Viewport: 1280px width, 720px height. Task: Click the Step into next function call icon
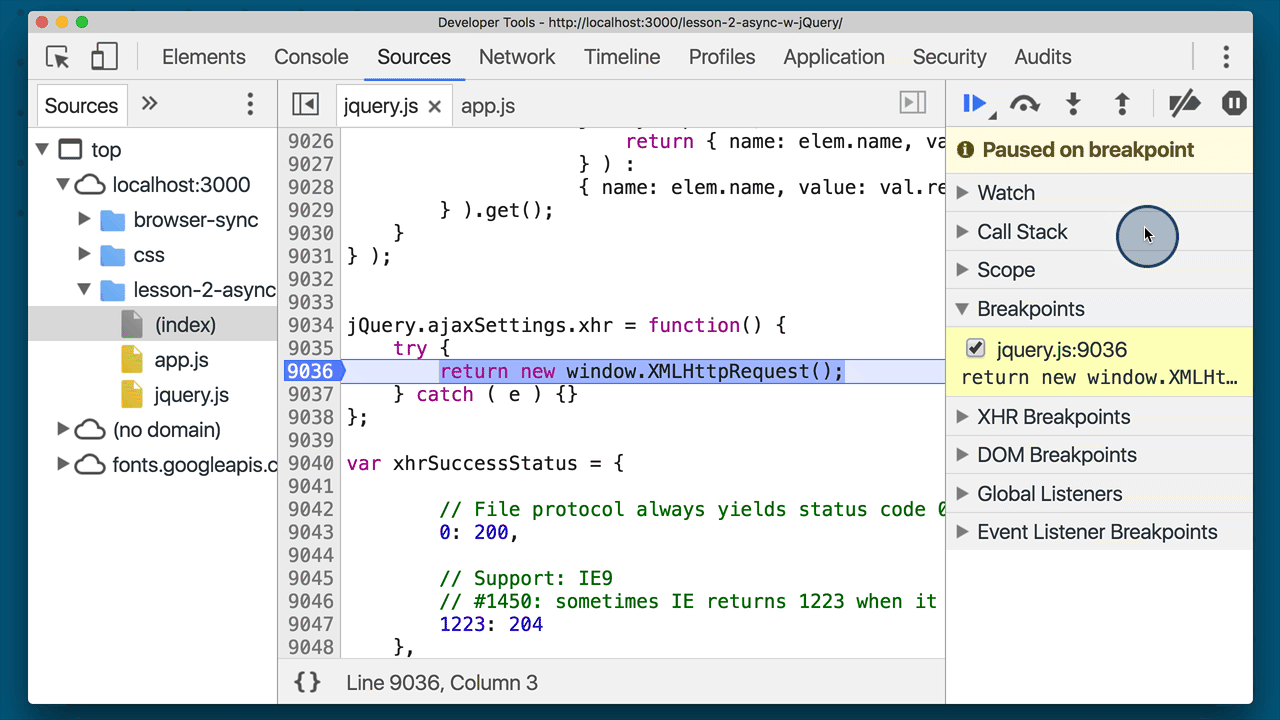[x=1072, y=103]
